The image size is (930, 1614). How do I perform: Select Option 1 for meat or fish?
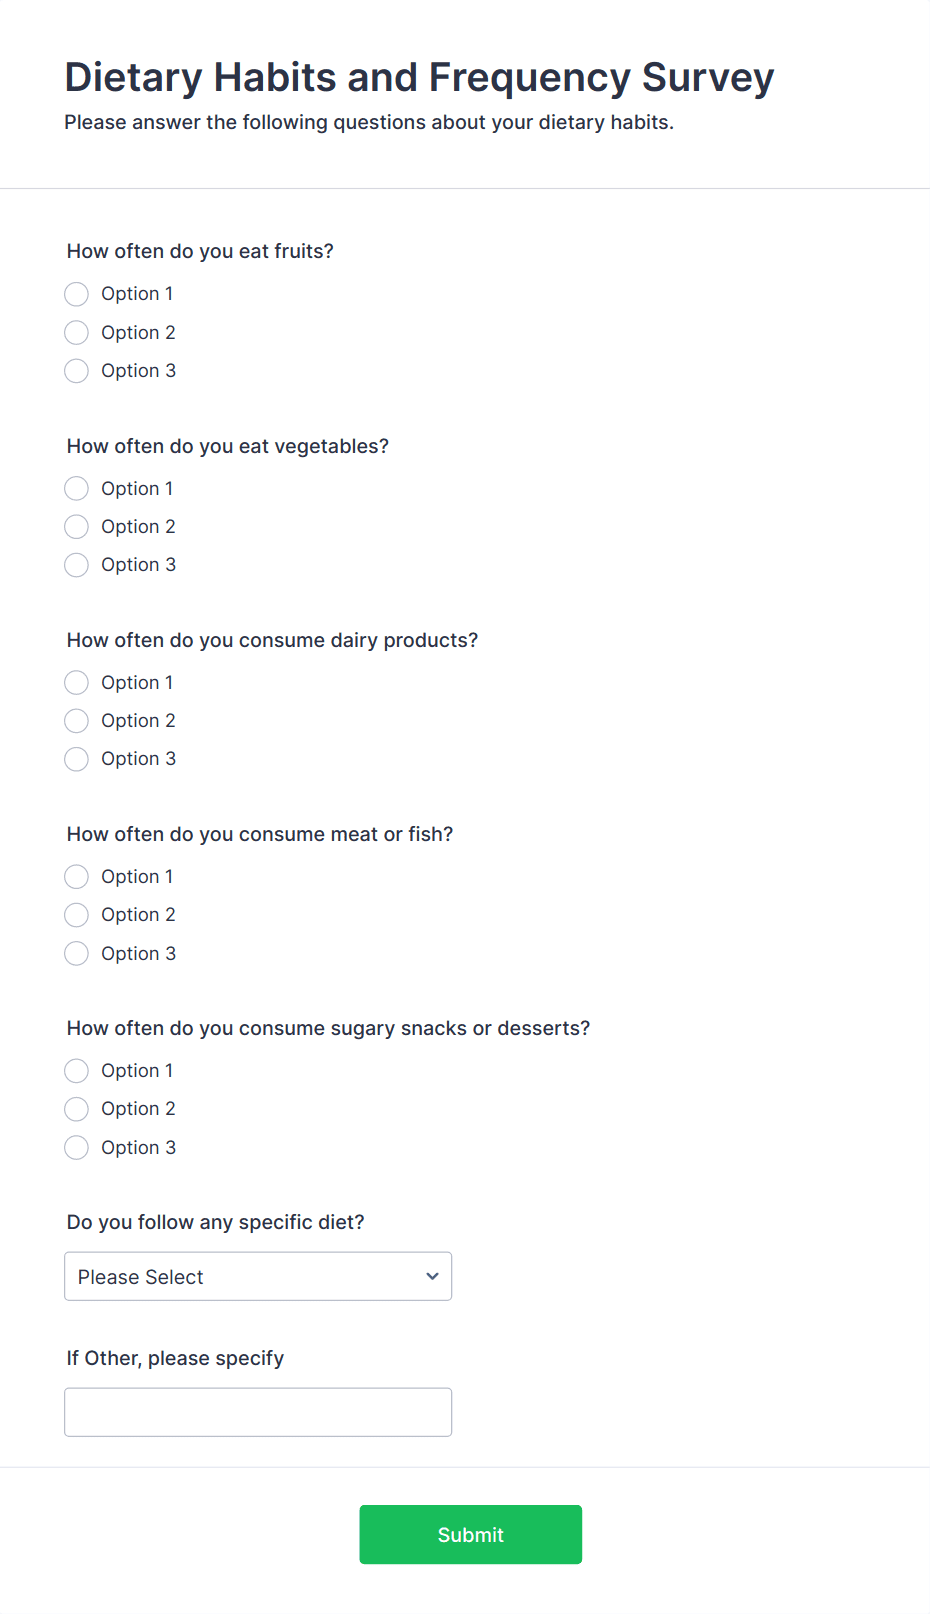coord(77,877)
